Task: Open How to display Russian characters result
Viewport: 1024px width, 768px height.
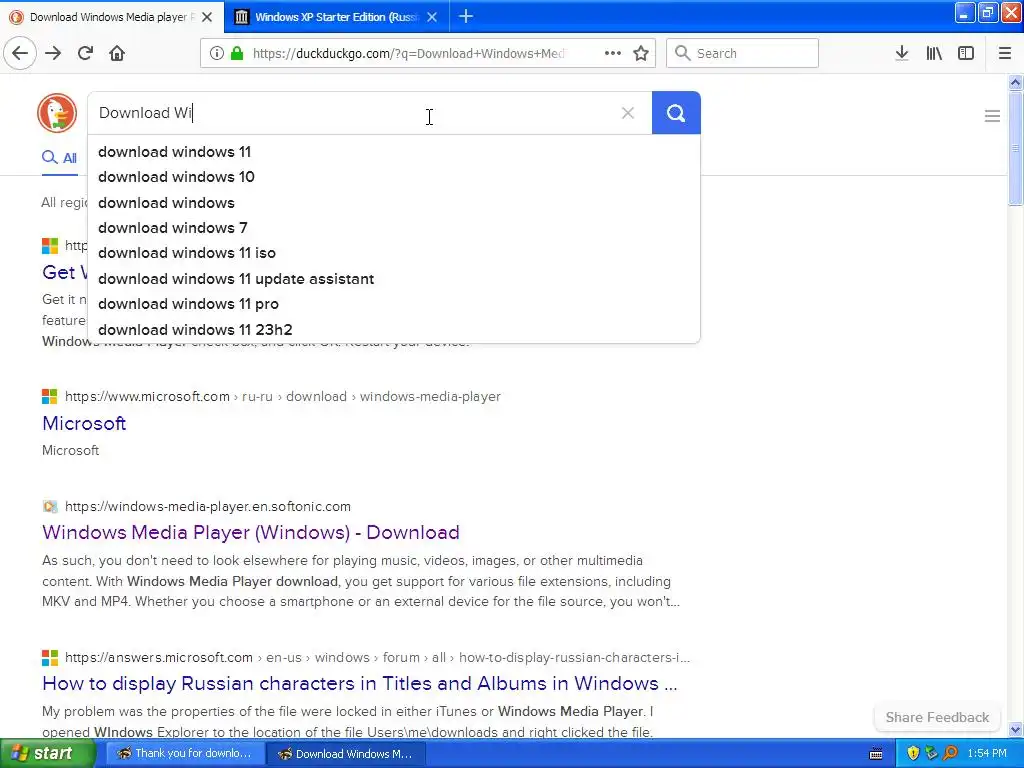Action: tap(360, 683)
